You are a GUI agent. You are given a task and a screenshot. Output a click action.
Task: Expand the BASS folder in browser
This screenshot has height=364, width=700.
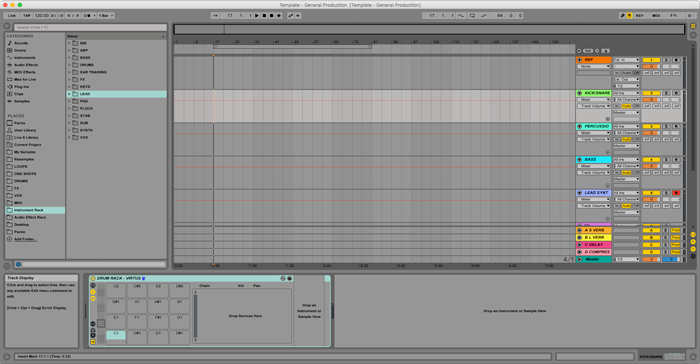point(69,58)
